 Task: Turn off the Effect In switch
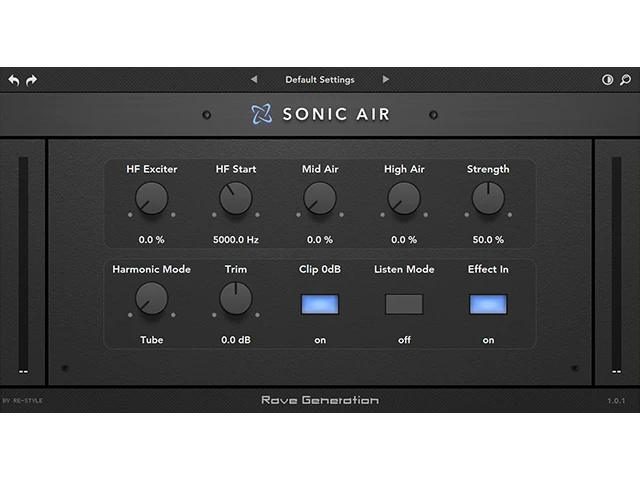click(x=488, y=304)
